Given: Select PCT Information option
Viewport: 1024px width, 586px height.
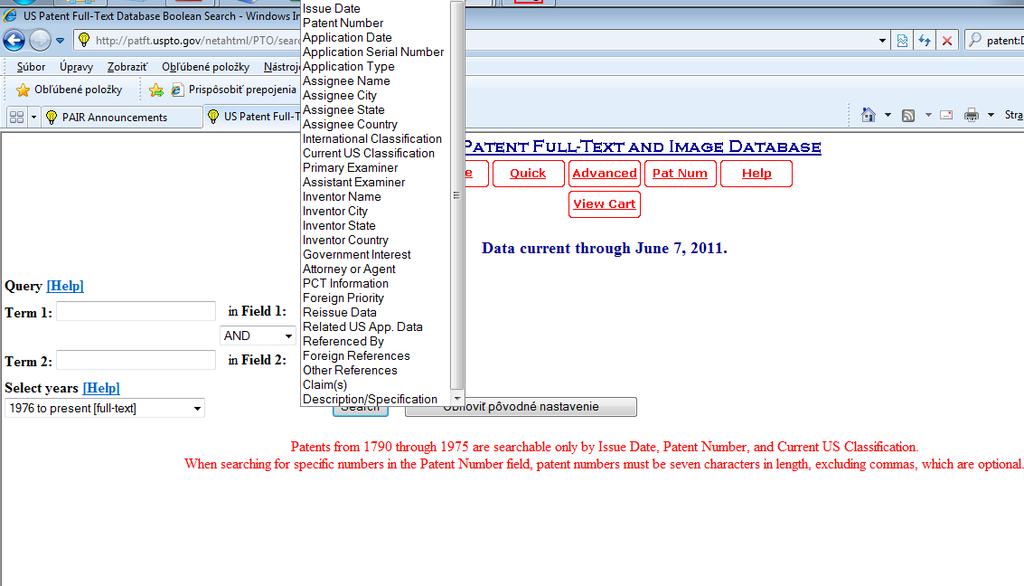Looking at the screenshot, I should click(x=345, y=284).
